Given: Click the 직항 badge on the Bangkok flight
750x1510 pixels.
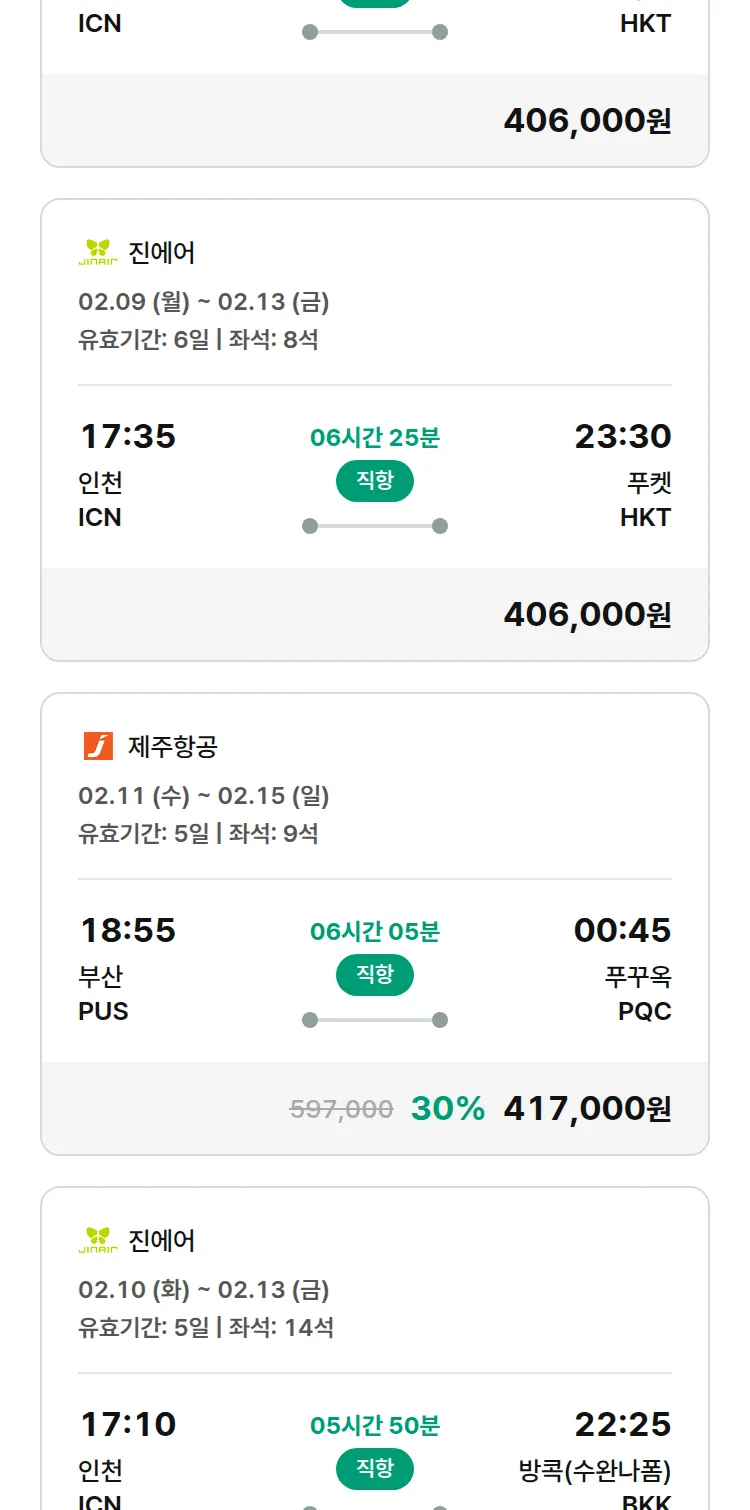Looking at the screenshot, I should pyautogui.click(x=374, y=1469).
